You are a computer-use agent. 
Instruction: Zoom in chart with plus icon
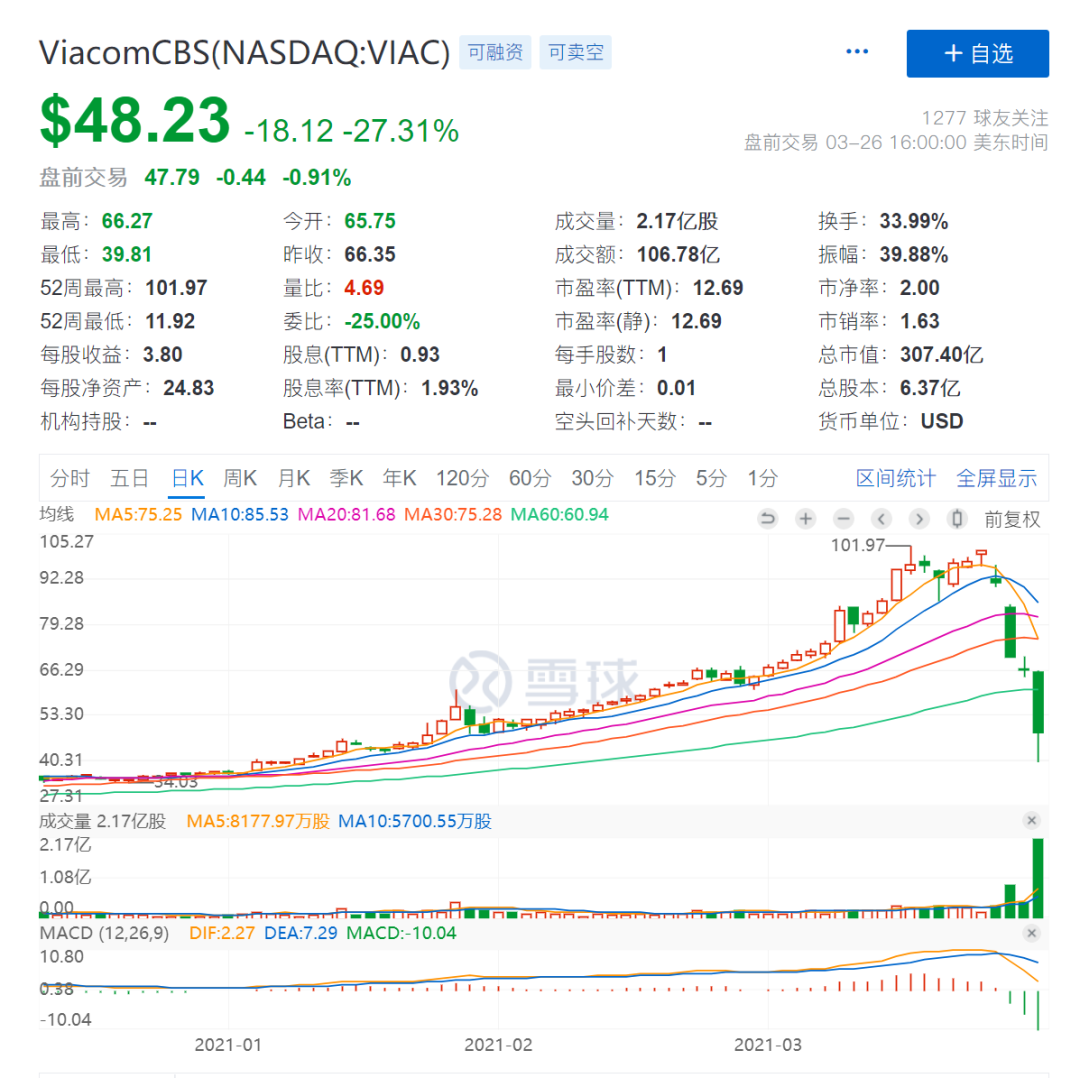coord(805,518)
